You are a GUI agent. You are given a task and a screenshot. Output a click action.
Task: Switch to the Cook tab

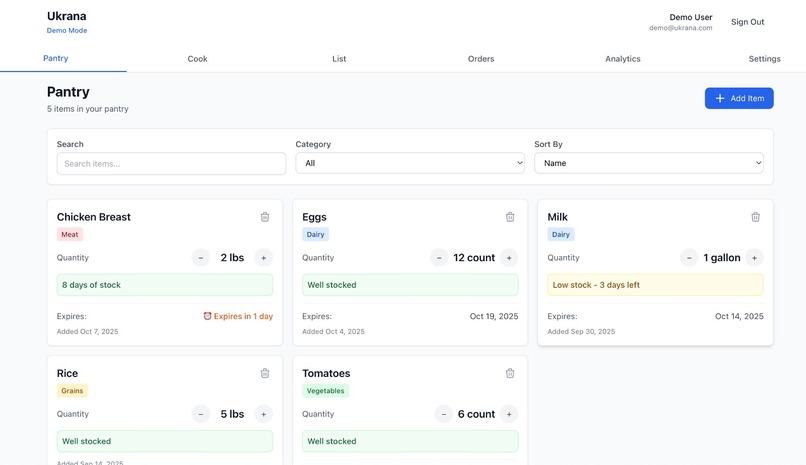coord(197,59)
